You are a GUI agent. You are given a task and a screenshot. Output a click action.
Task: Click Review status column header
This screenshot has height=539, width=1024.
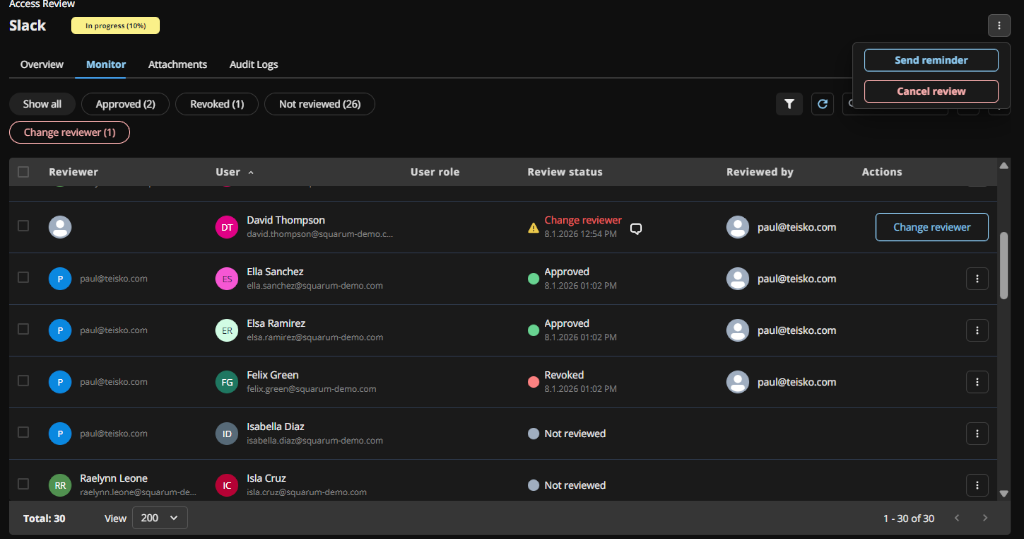coord(565,172)
